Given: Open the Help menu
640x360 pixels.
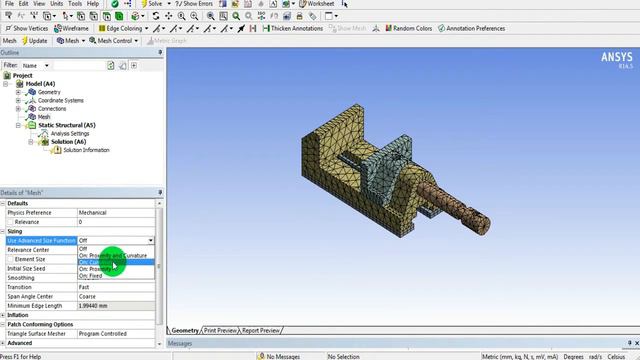Looking at the screenshot, I should 93,4.
